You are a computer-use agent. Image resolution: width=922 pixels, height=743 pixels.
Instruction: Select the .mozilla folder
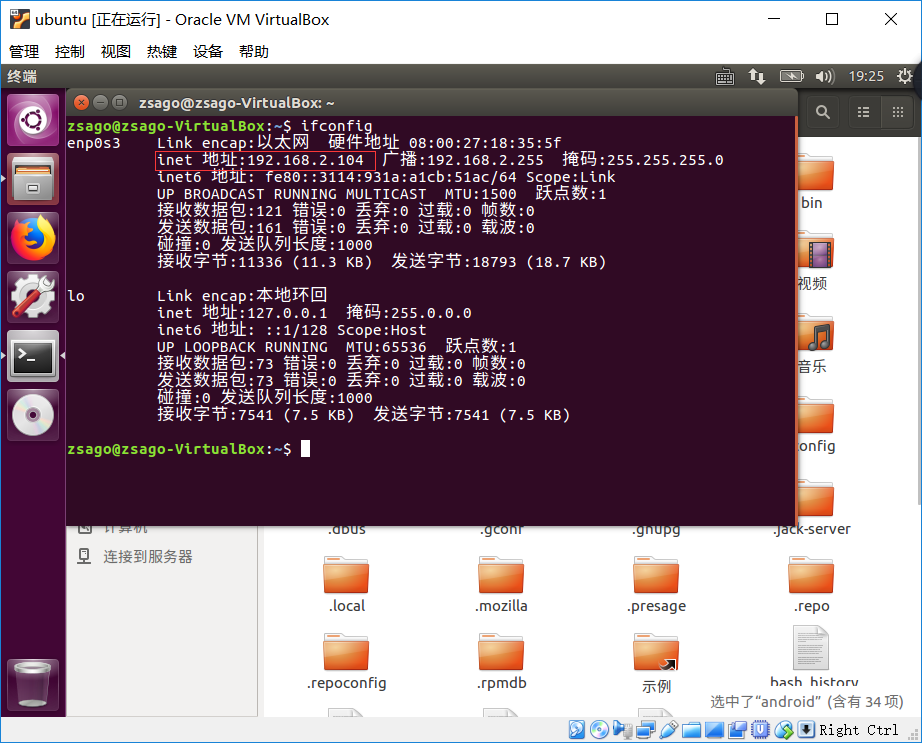pos(501,584)
